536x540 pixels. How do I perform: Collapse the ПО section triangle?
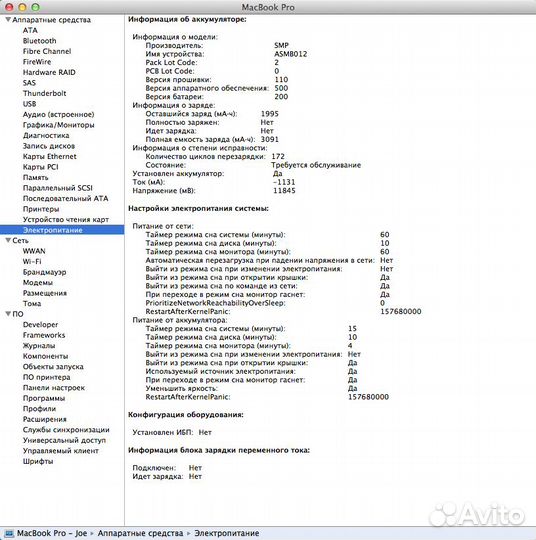click(8, 314)
